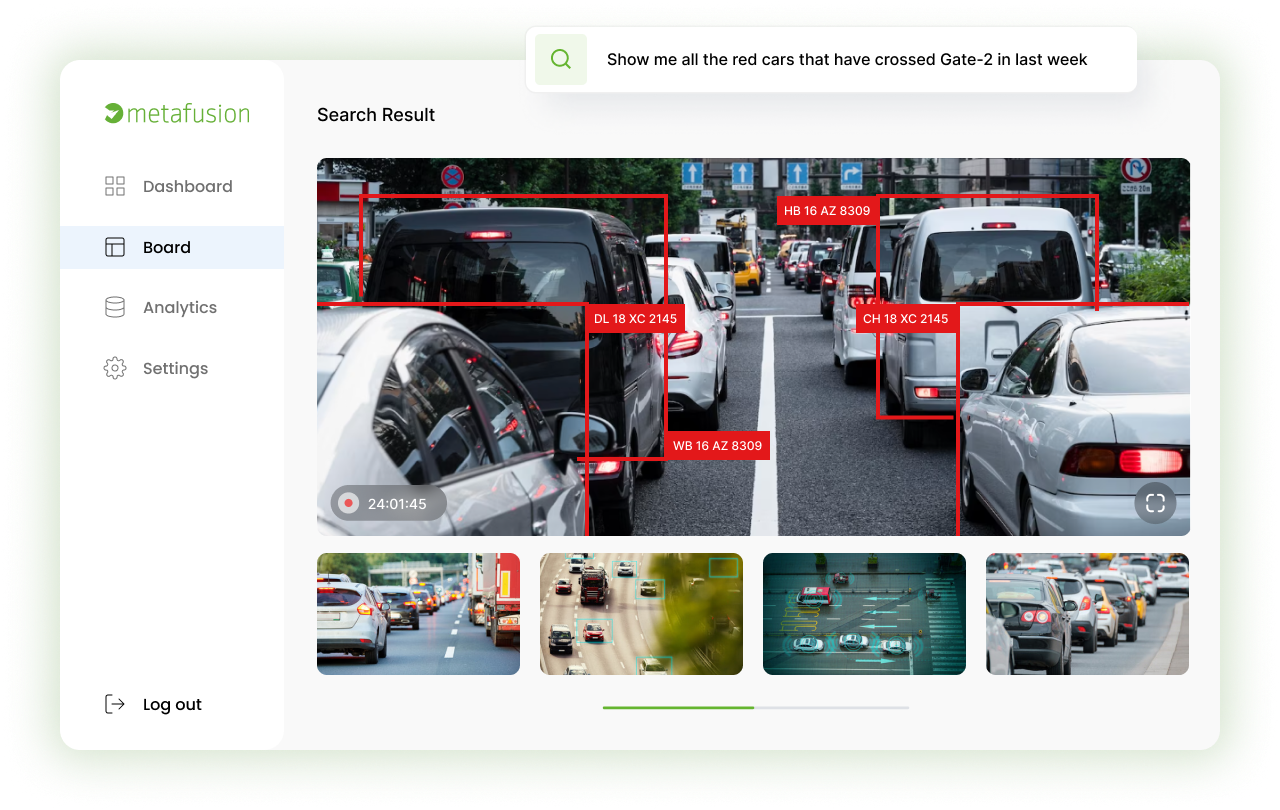Select license plate tag HB 16 AZ 8309
Screen dimensions: 1280x810
coord(827,211)
